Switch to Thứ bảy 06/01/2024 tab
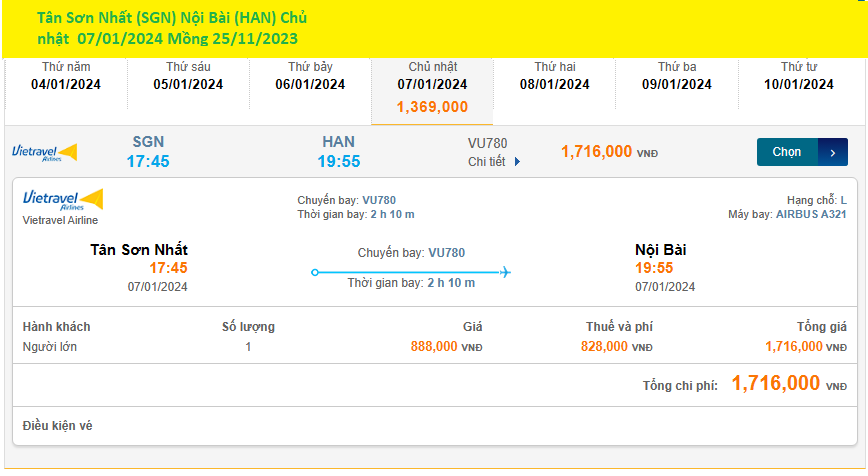The image size is (868, 476). coord(310,77)
